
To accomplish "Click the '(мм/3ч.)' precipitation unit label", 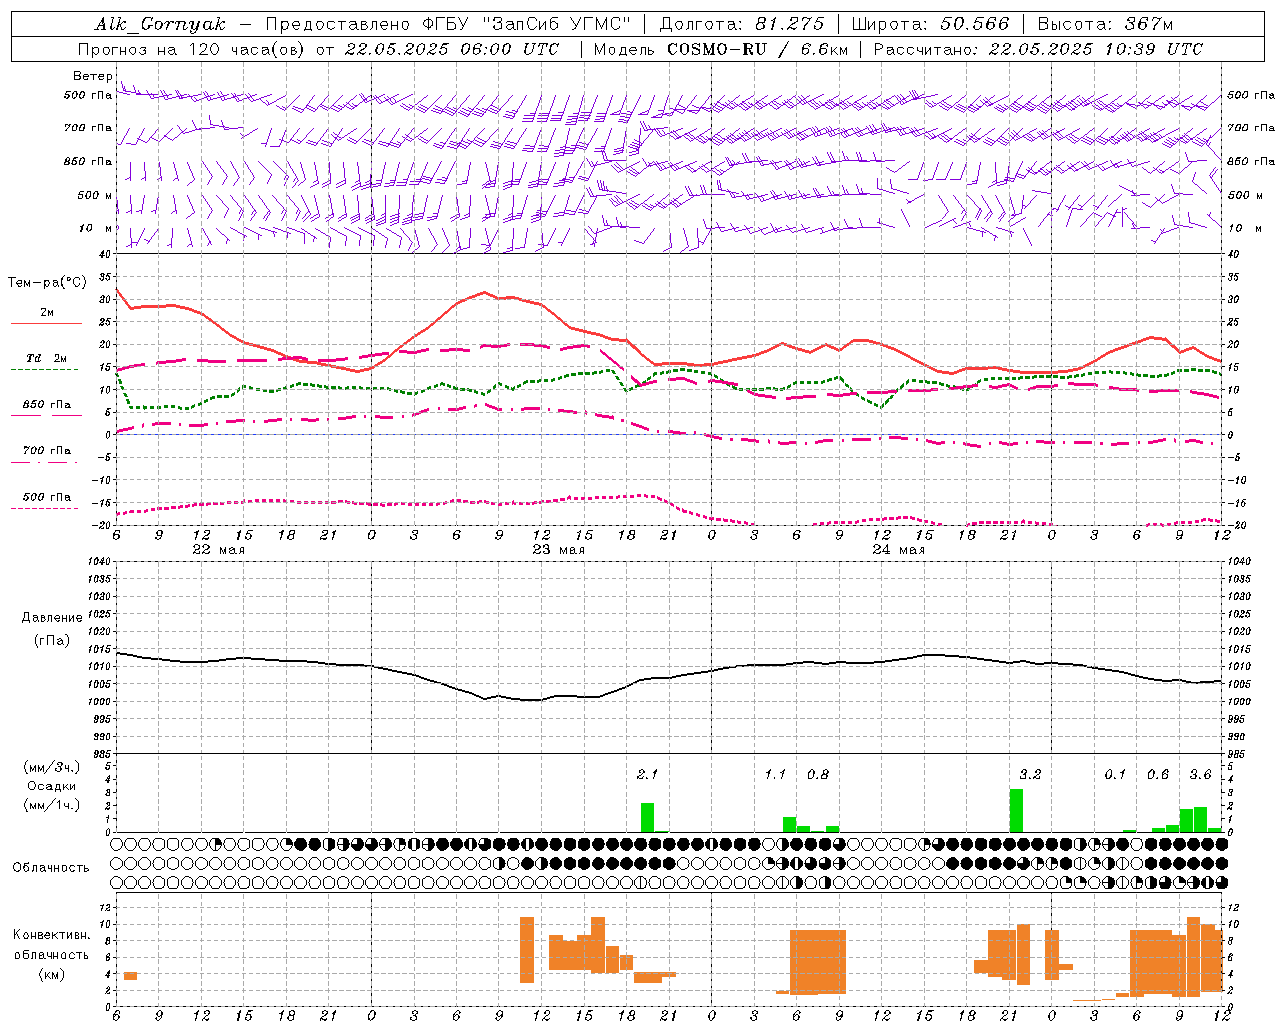I will (52, 767).
